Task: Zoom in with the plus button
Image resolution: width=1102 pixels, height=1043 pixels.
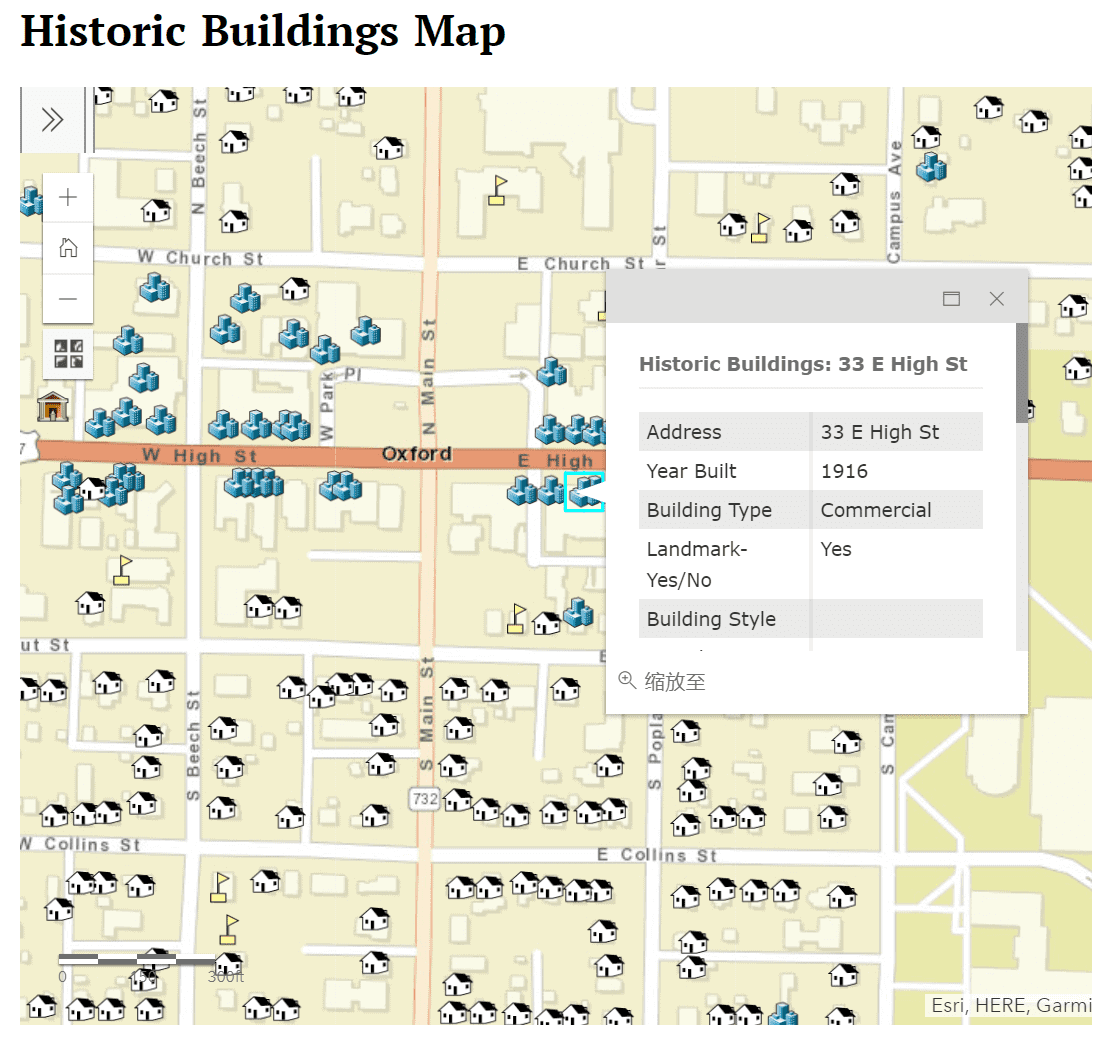Action: point(68,198)
